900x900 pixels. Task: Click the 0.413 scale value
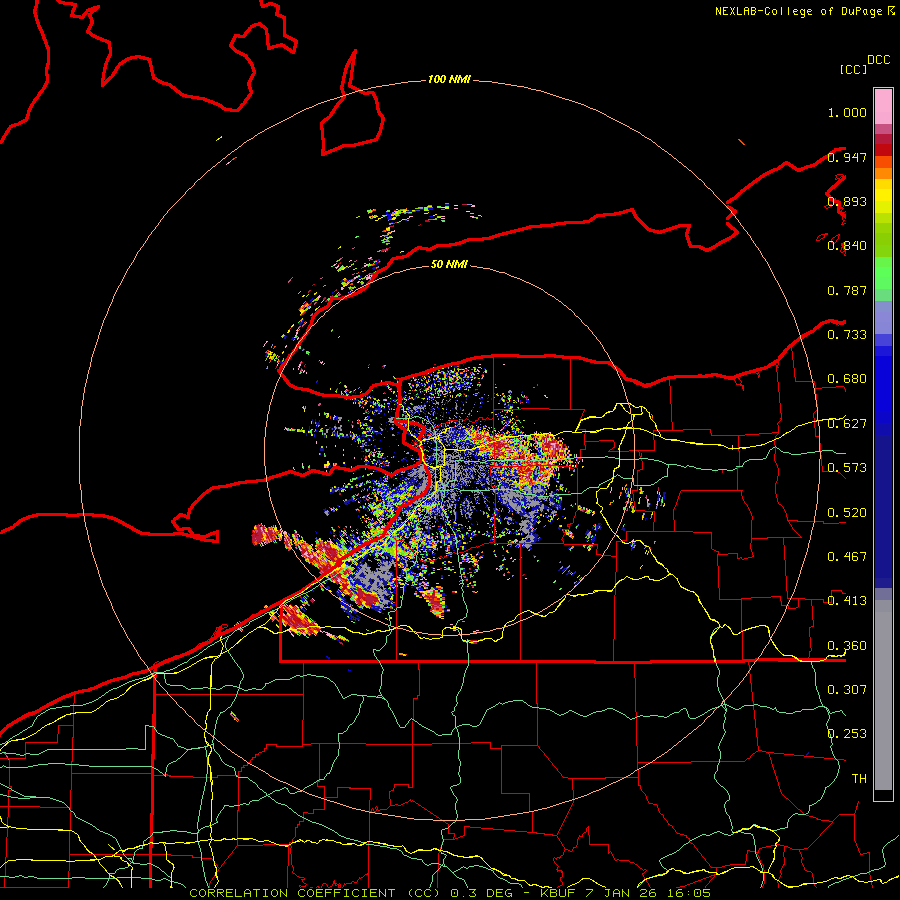pyautogui.click(x=847, y=601)
